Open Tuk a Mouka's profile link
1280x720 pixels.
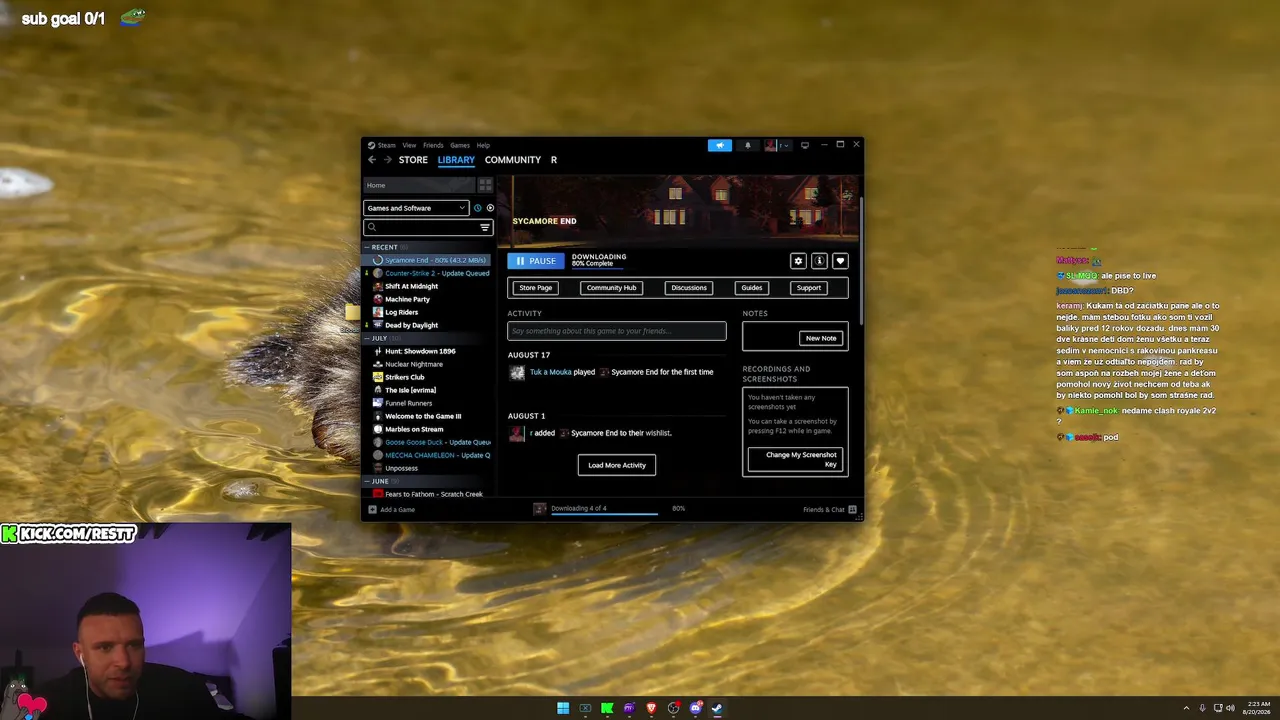click(x=550, y=372)
